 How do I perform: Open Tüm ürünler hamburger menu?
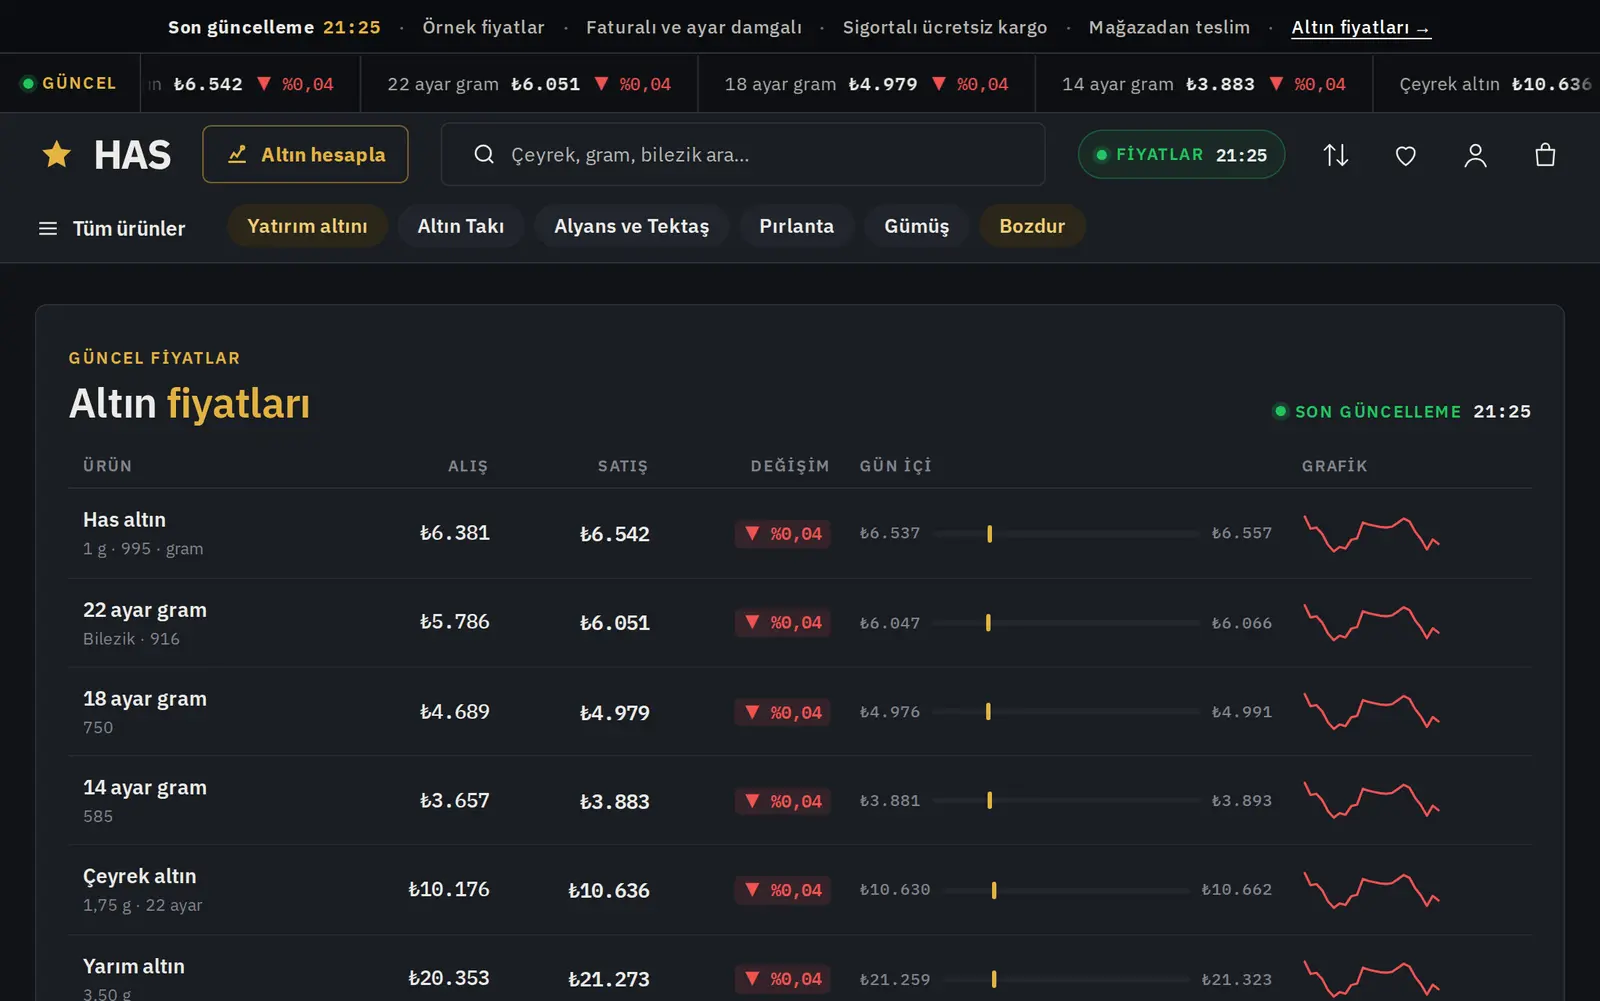[111, 228]
